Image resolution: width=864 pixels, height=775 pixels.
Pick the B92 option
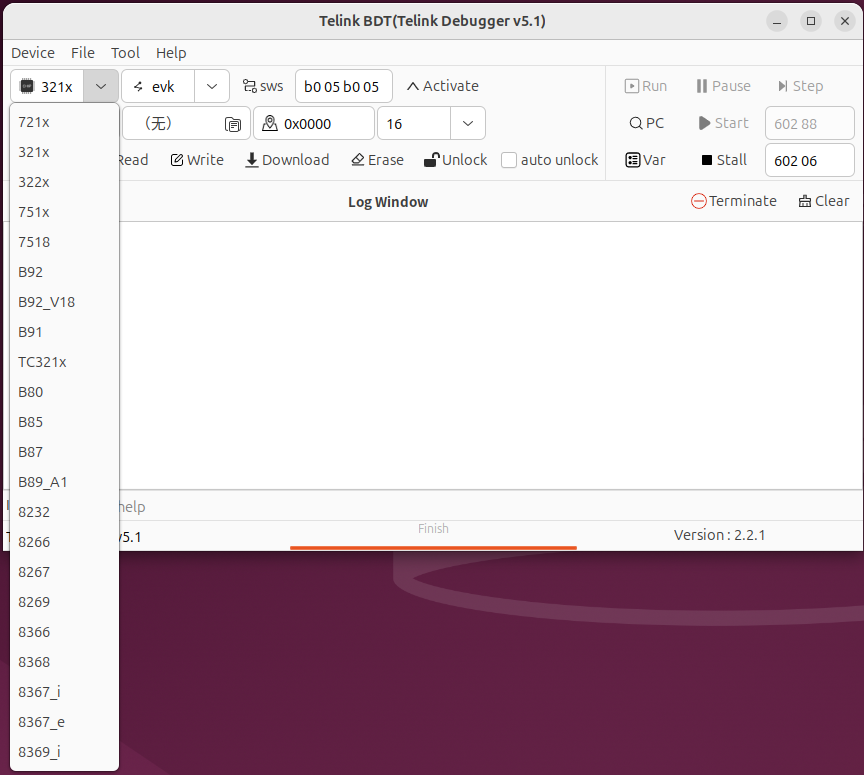64,272
